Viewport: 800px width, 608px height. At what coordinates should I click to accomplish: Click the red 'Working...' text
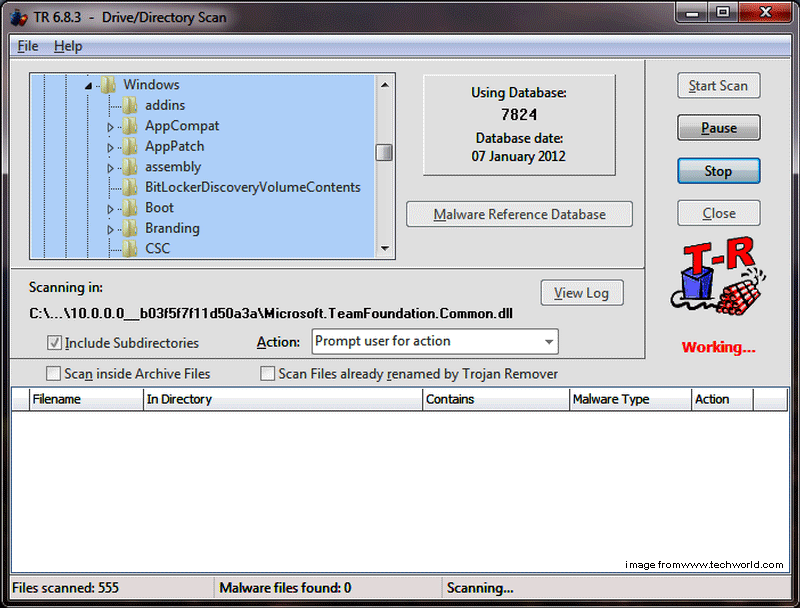pos(718,347)
